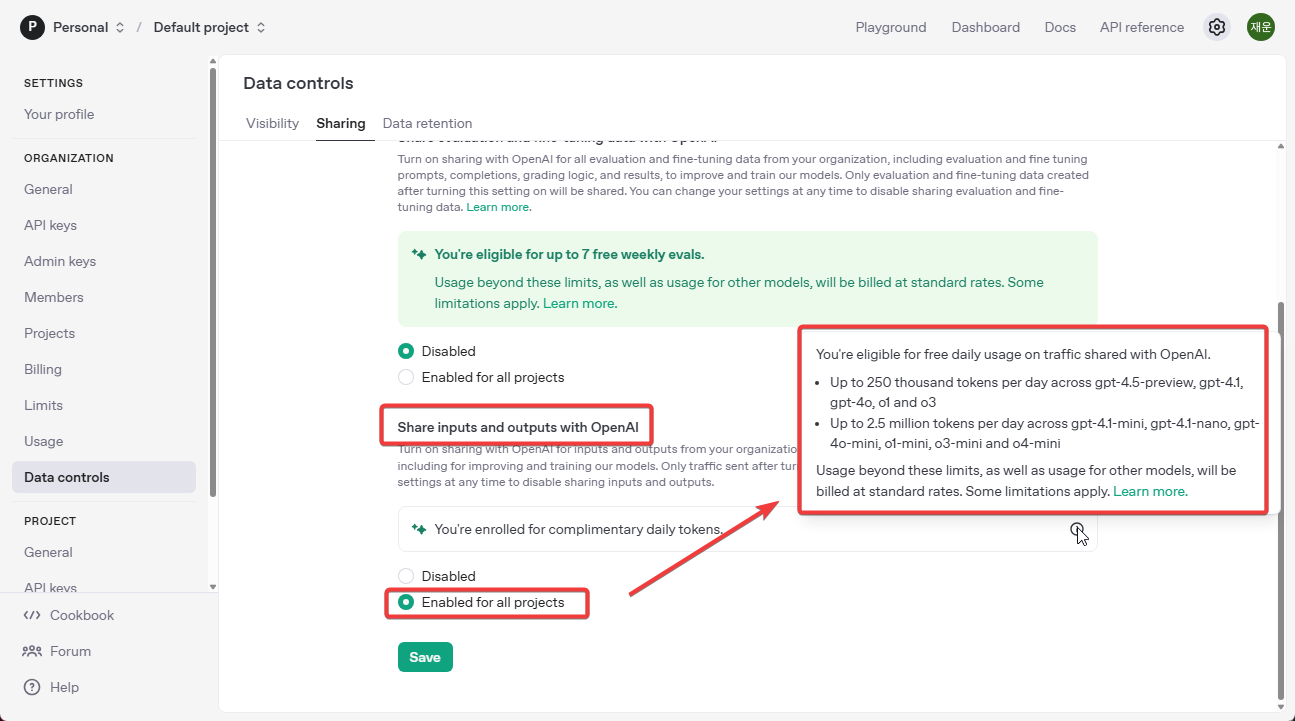Open Dashboard from the top navigation
This screenshot has width=1295, height=721.
coord(986,27)
